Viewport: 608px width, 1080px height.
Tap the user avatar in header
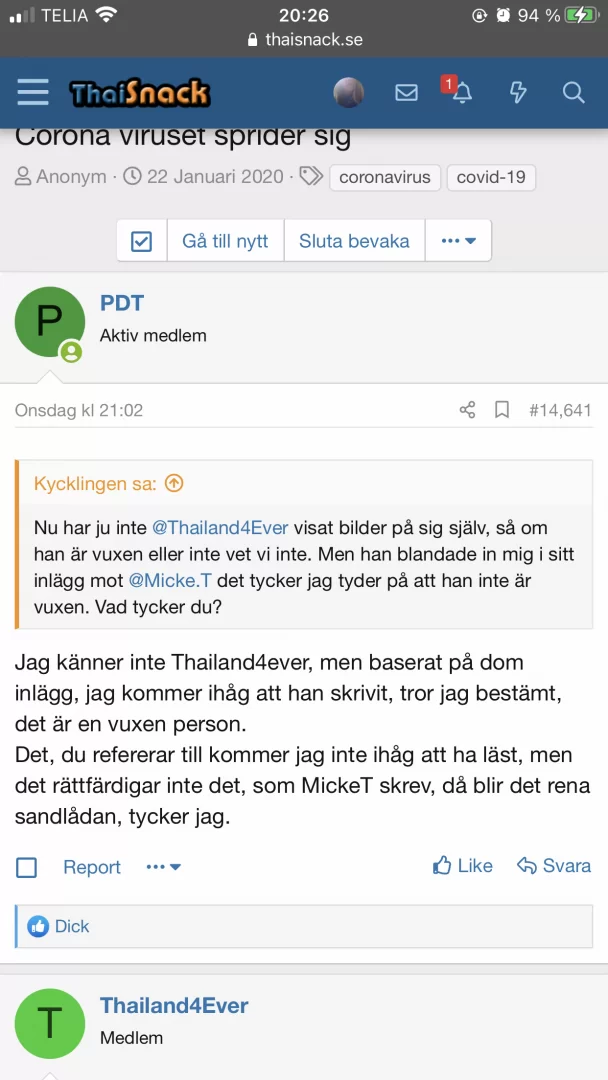348,93
